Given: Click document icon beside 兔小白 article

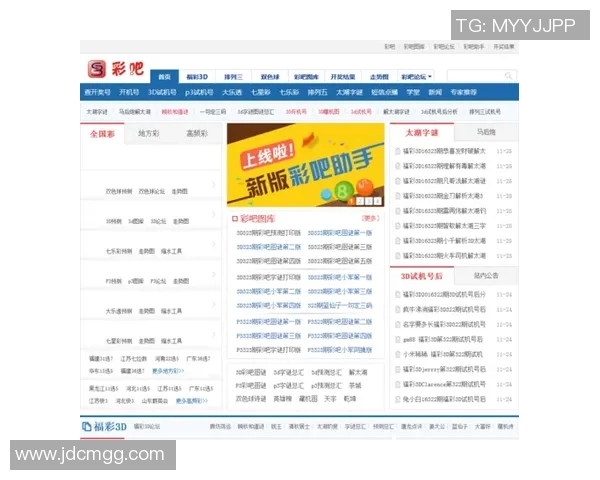Looking at the screenshot, I should (x=398, y=399).
